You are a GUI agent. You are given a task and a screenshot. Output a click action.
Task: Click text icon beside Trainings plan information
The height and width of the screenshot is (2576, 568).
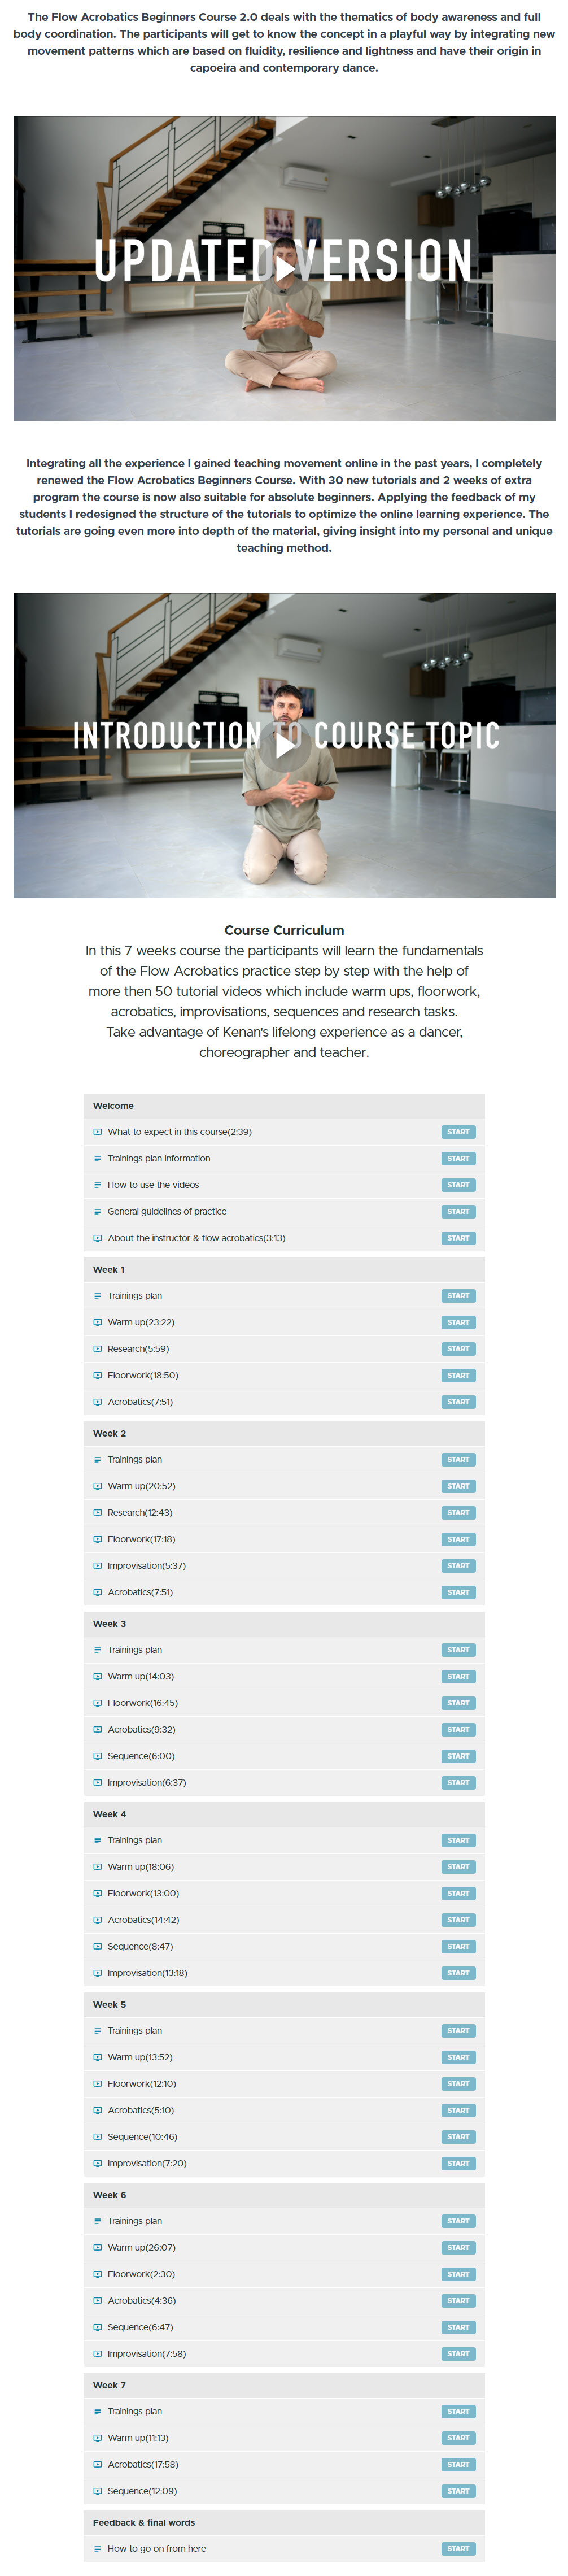97,1158
